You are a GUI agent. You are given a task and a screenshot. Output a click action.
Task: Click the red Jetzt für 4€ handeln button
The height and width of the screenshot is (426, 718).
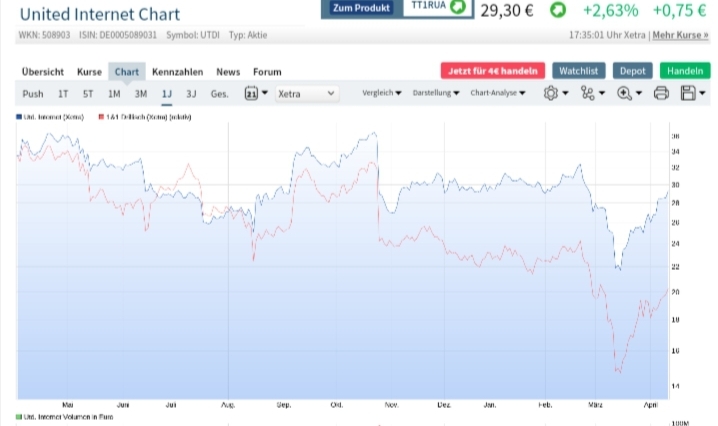click(493, 71)
